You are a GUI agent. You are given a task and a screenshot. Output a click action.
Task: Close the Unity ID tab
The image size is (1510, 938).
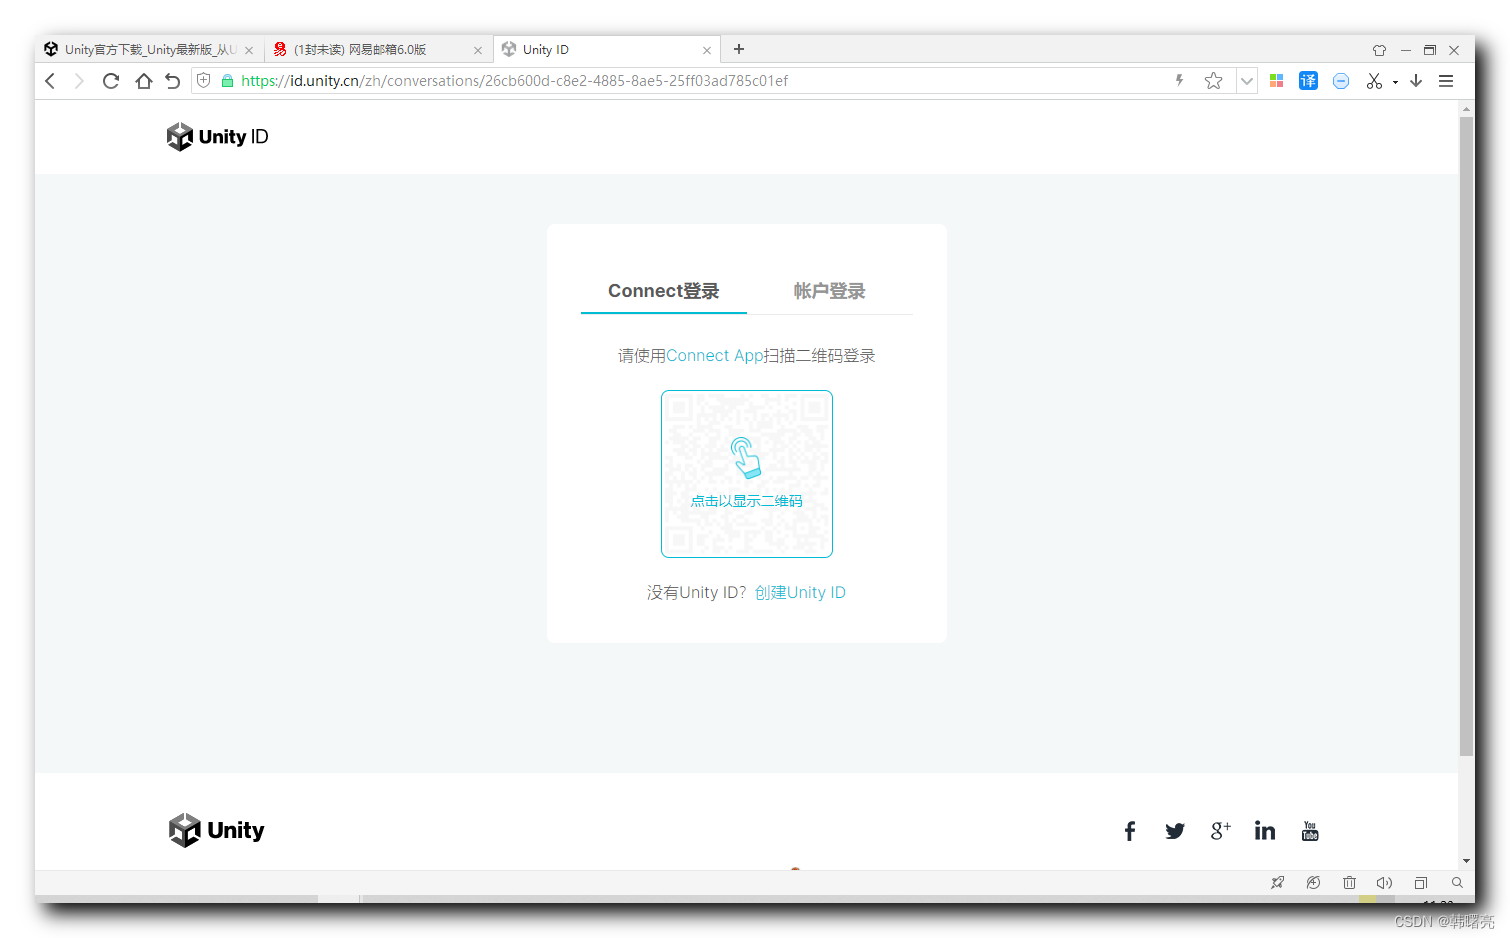click(x=707, y=50)
